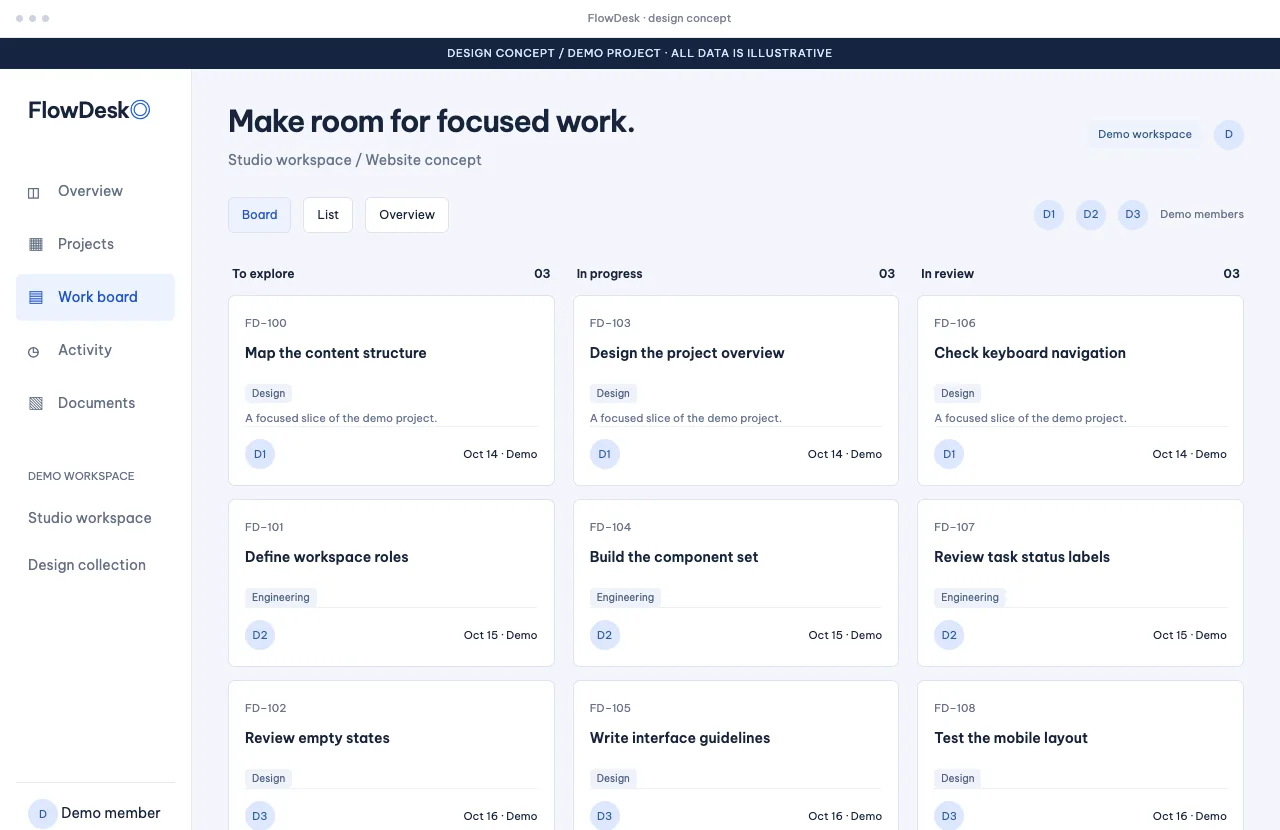Click the D3 member avatar in header
This screenshot has width=1280, height=830.
click(x=1133, y=215)
